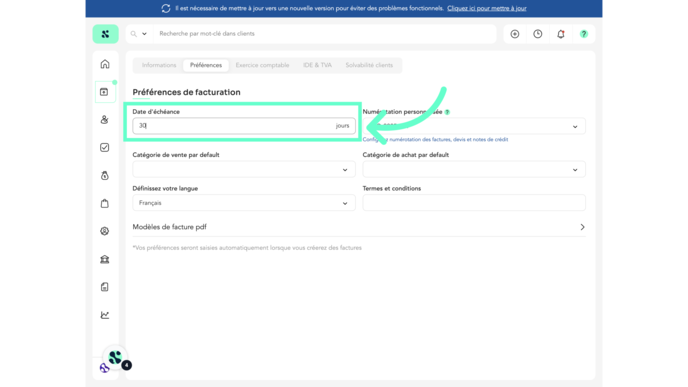This screenshot has width=688, height=387.
Task: Open the clock history icon
Action: 538,34
